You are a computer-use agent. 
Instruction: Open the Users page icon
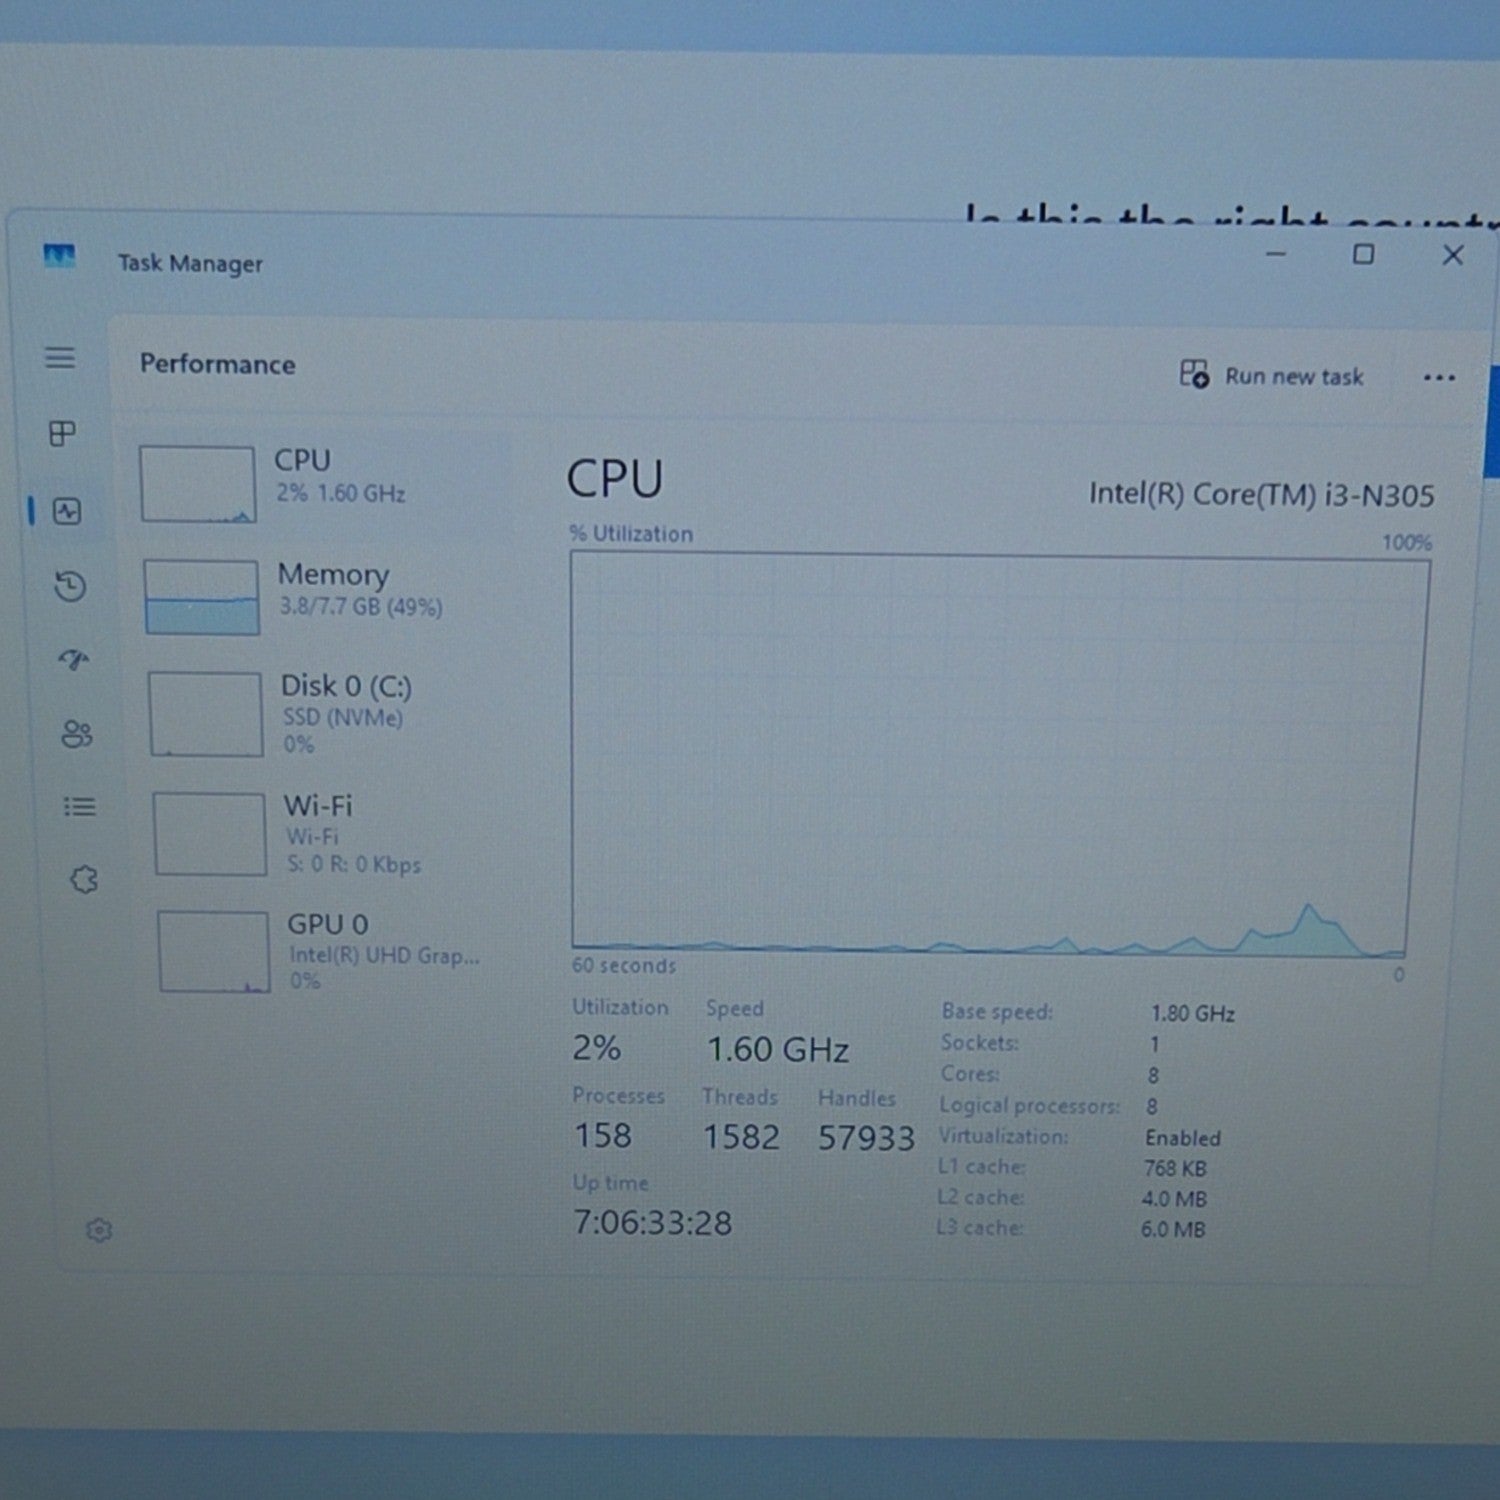coord(77,734)
